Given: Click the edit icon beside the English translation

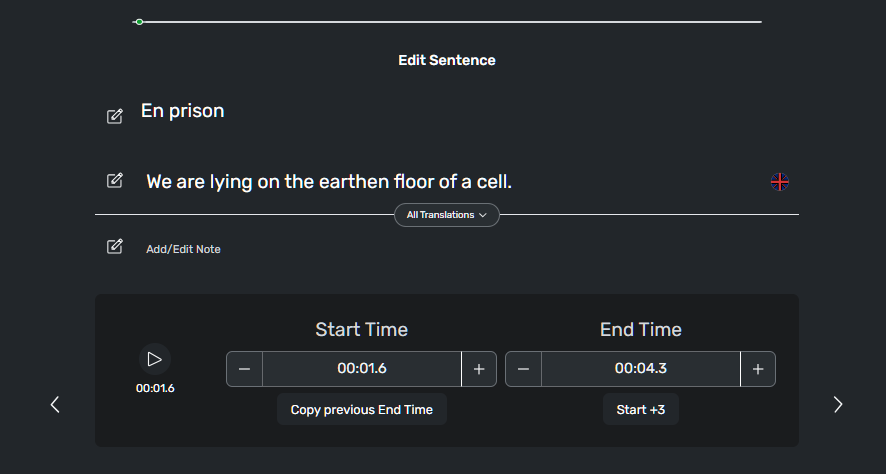Looking at the screenshot, I should pyautogui.click(x=115, y=180).
